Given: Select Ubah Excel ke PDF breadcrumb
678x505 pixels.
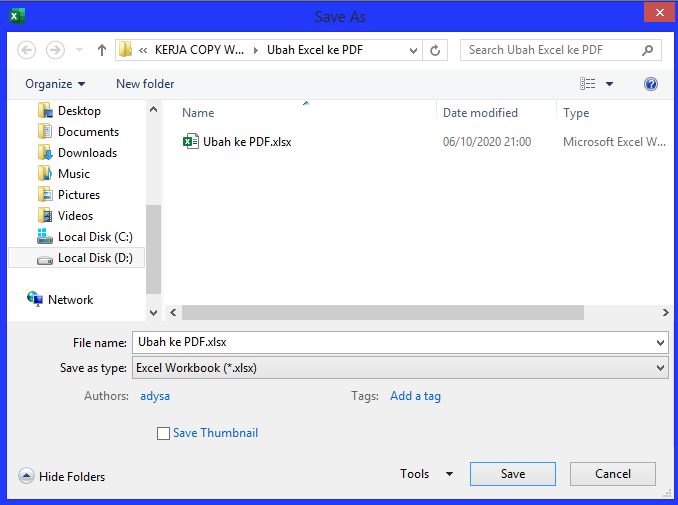Looking at the screenshot, I should point(315,50).
